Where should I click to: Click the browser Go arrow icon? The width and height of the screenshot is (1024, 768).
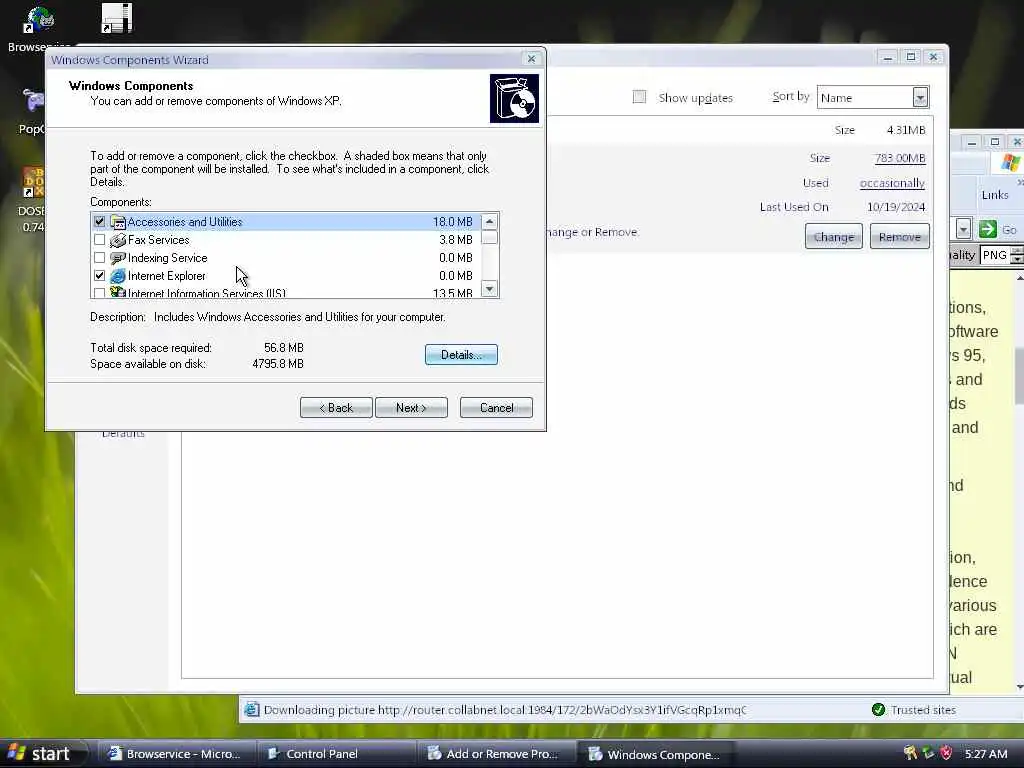click(x=987, y=229)
